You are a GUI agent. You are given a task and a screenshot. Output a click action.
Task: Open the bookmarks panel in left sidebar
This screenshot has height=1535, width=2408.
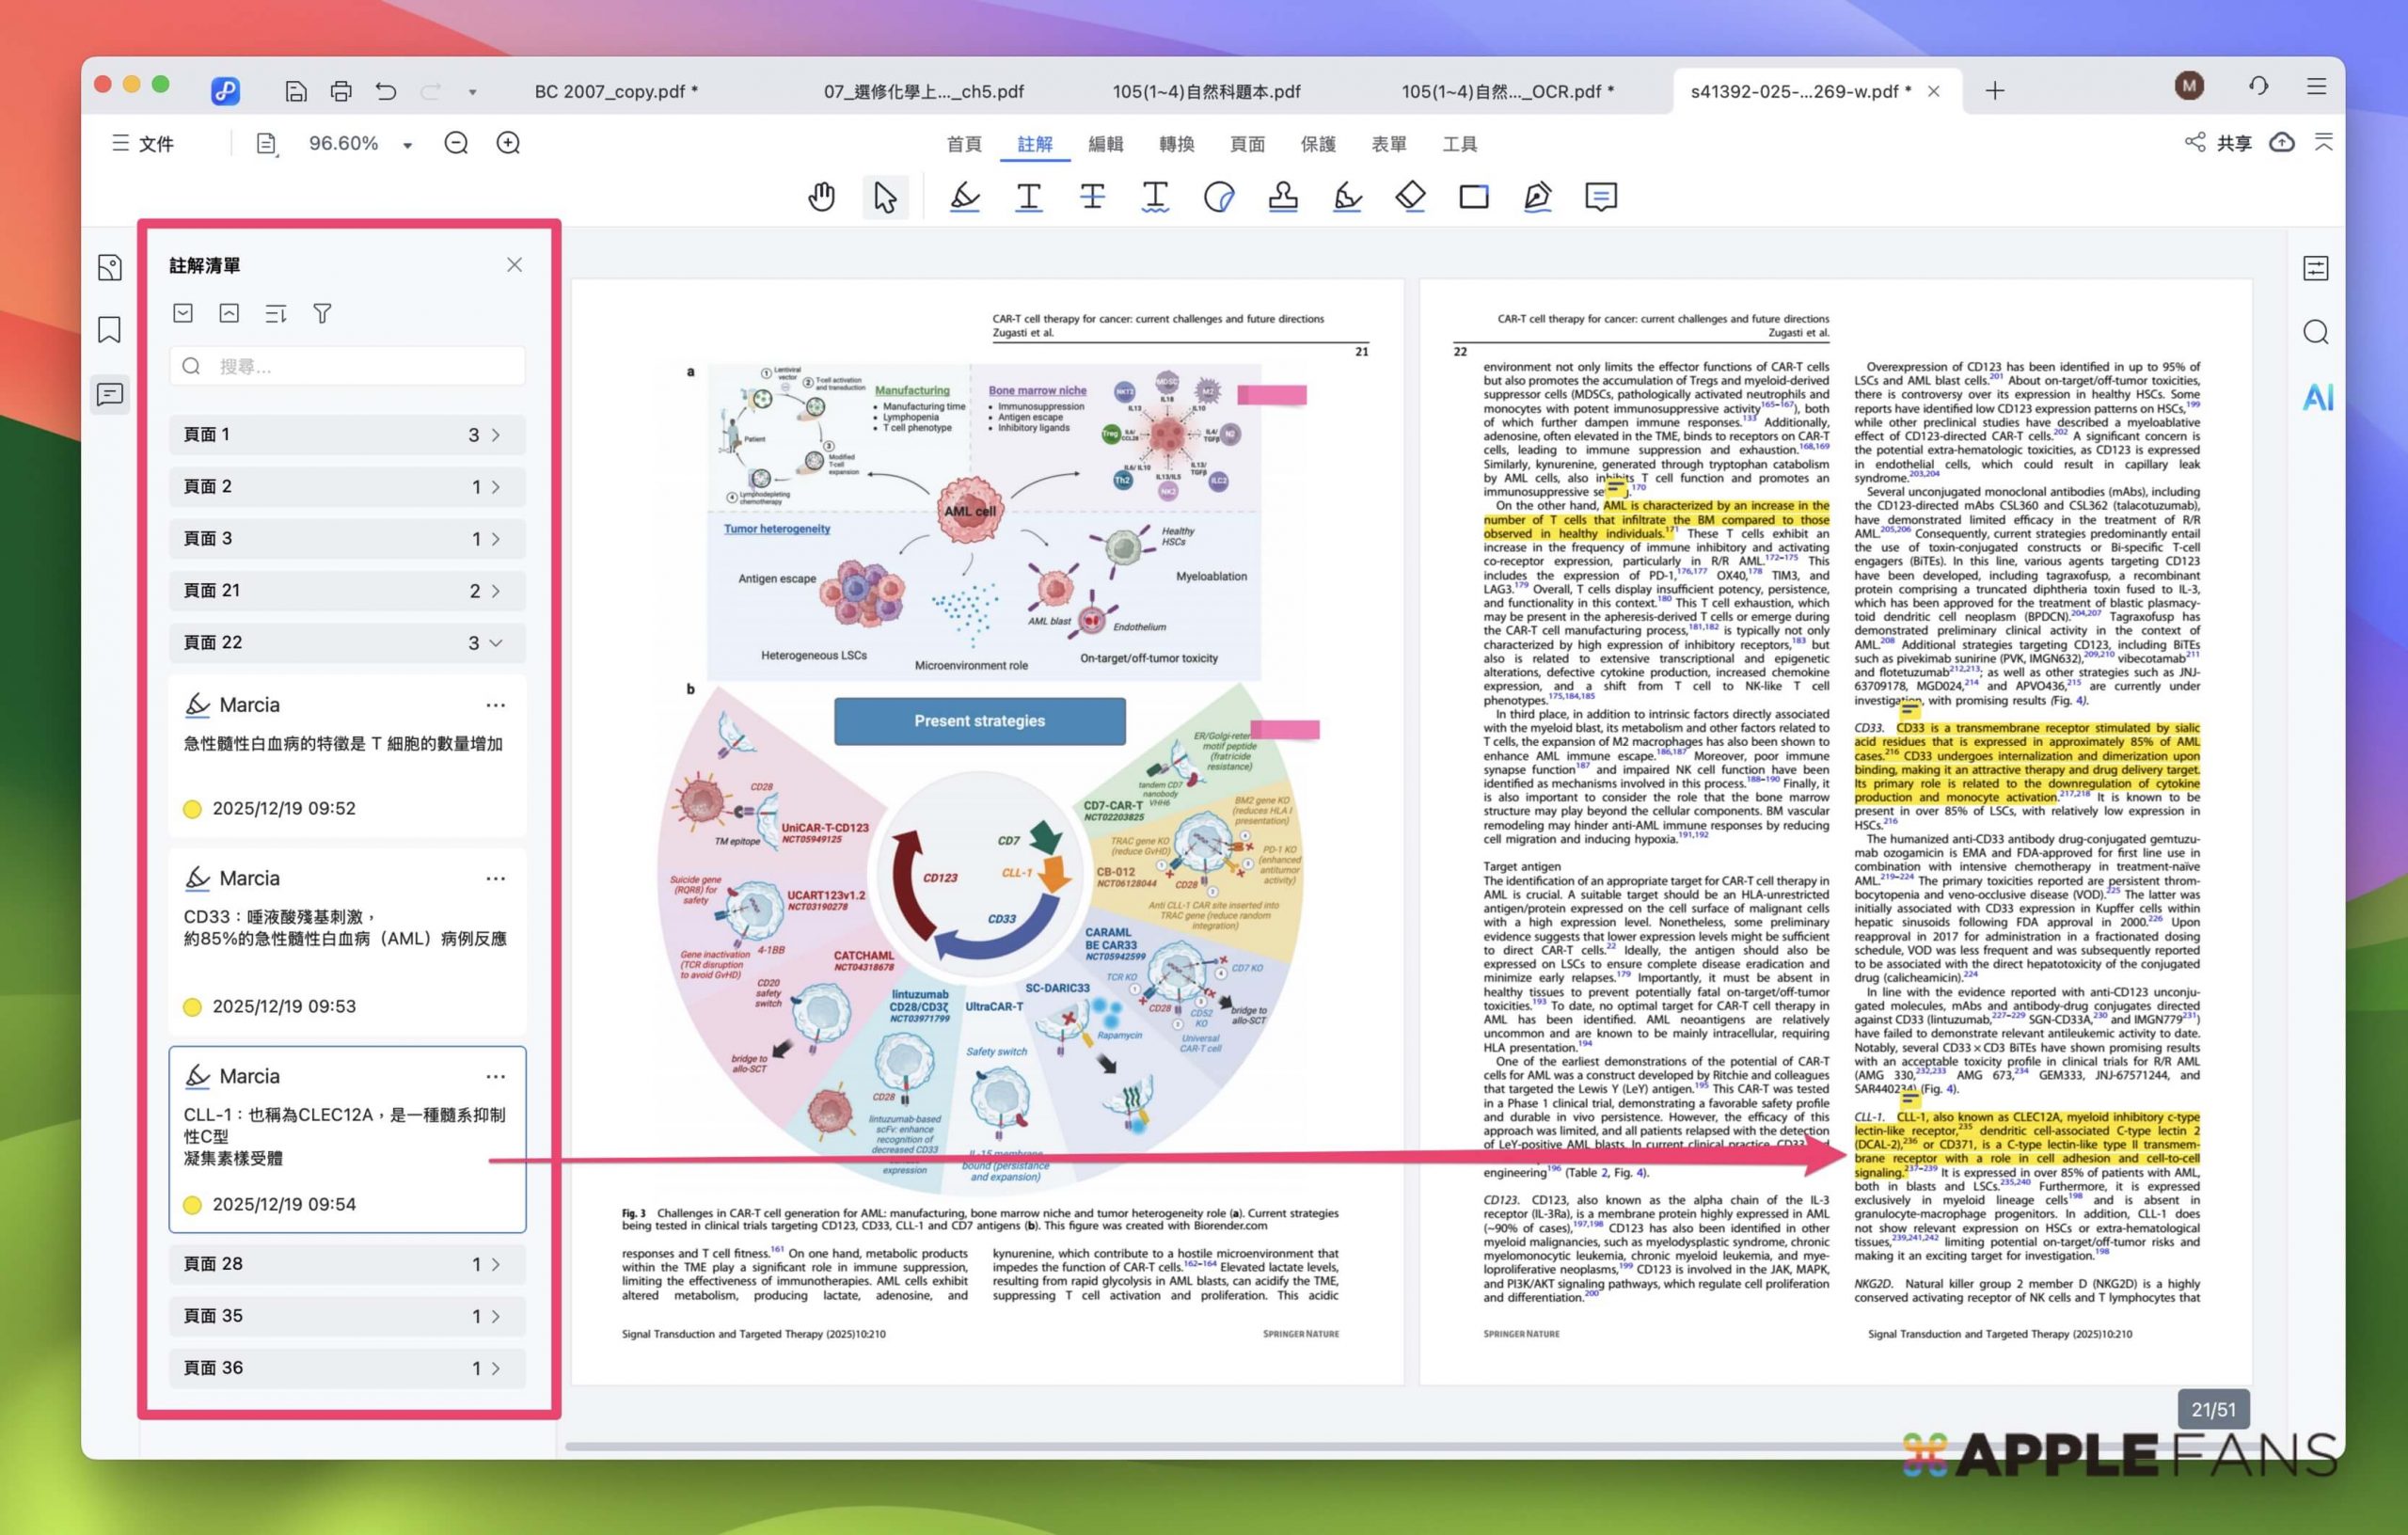pyautogui.click(x=110, y=330)
